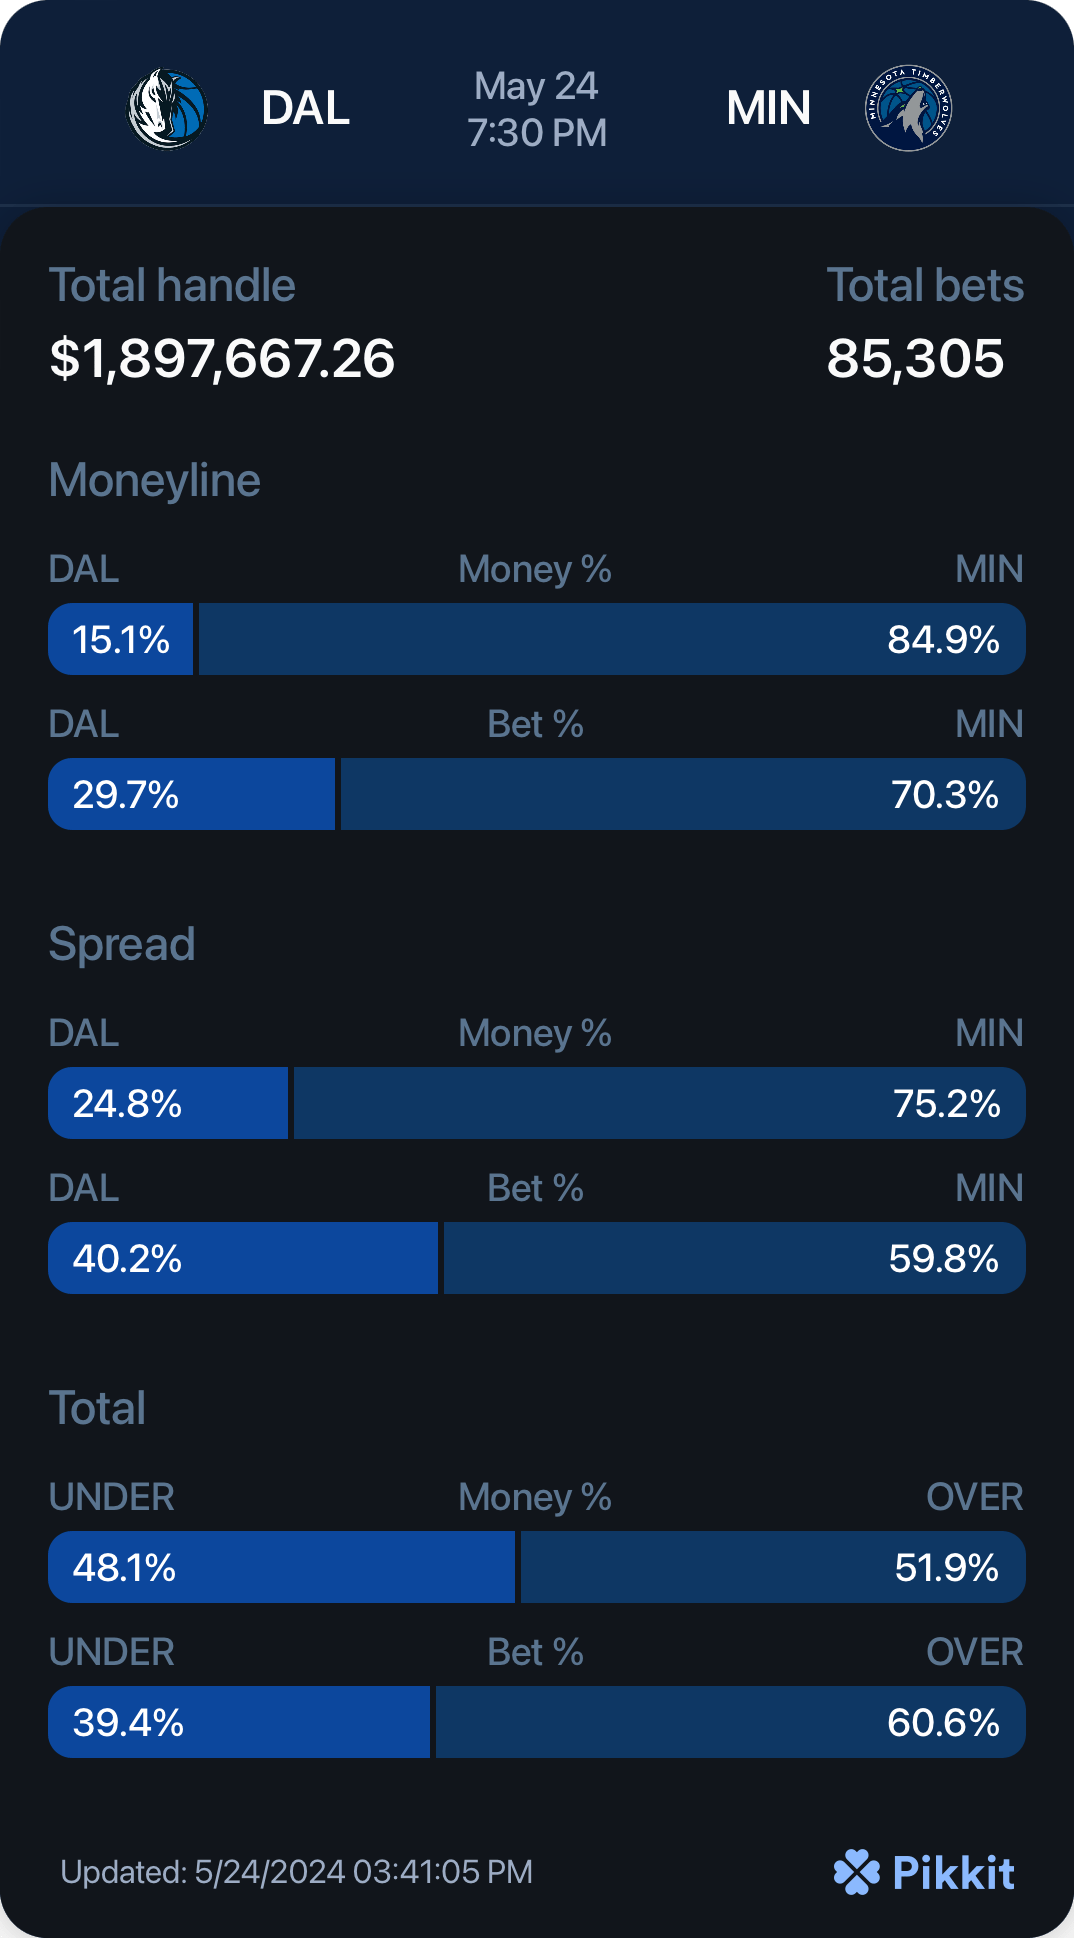The image size is (1074, 1938).
Task: Click the Moneyline MIN 84.9% money bar
Action: point(612,639)
